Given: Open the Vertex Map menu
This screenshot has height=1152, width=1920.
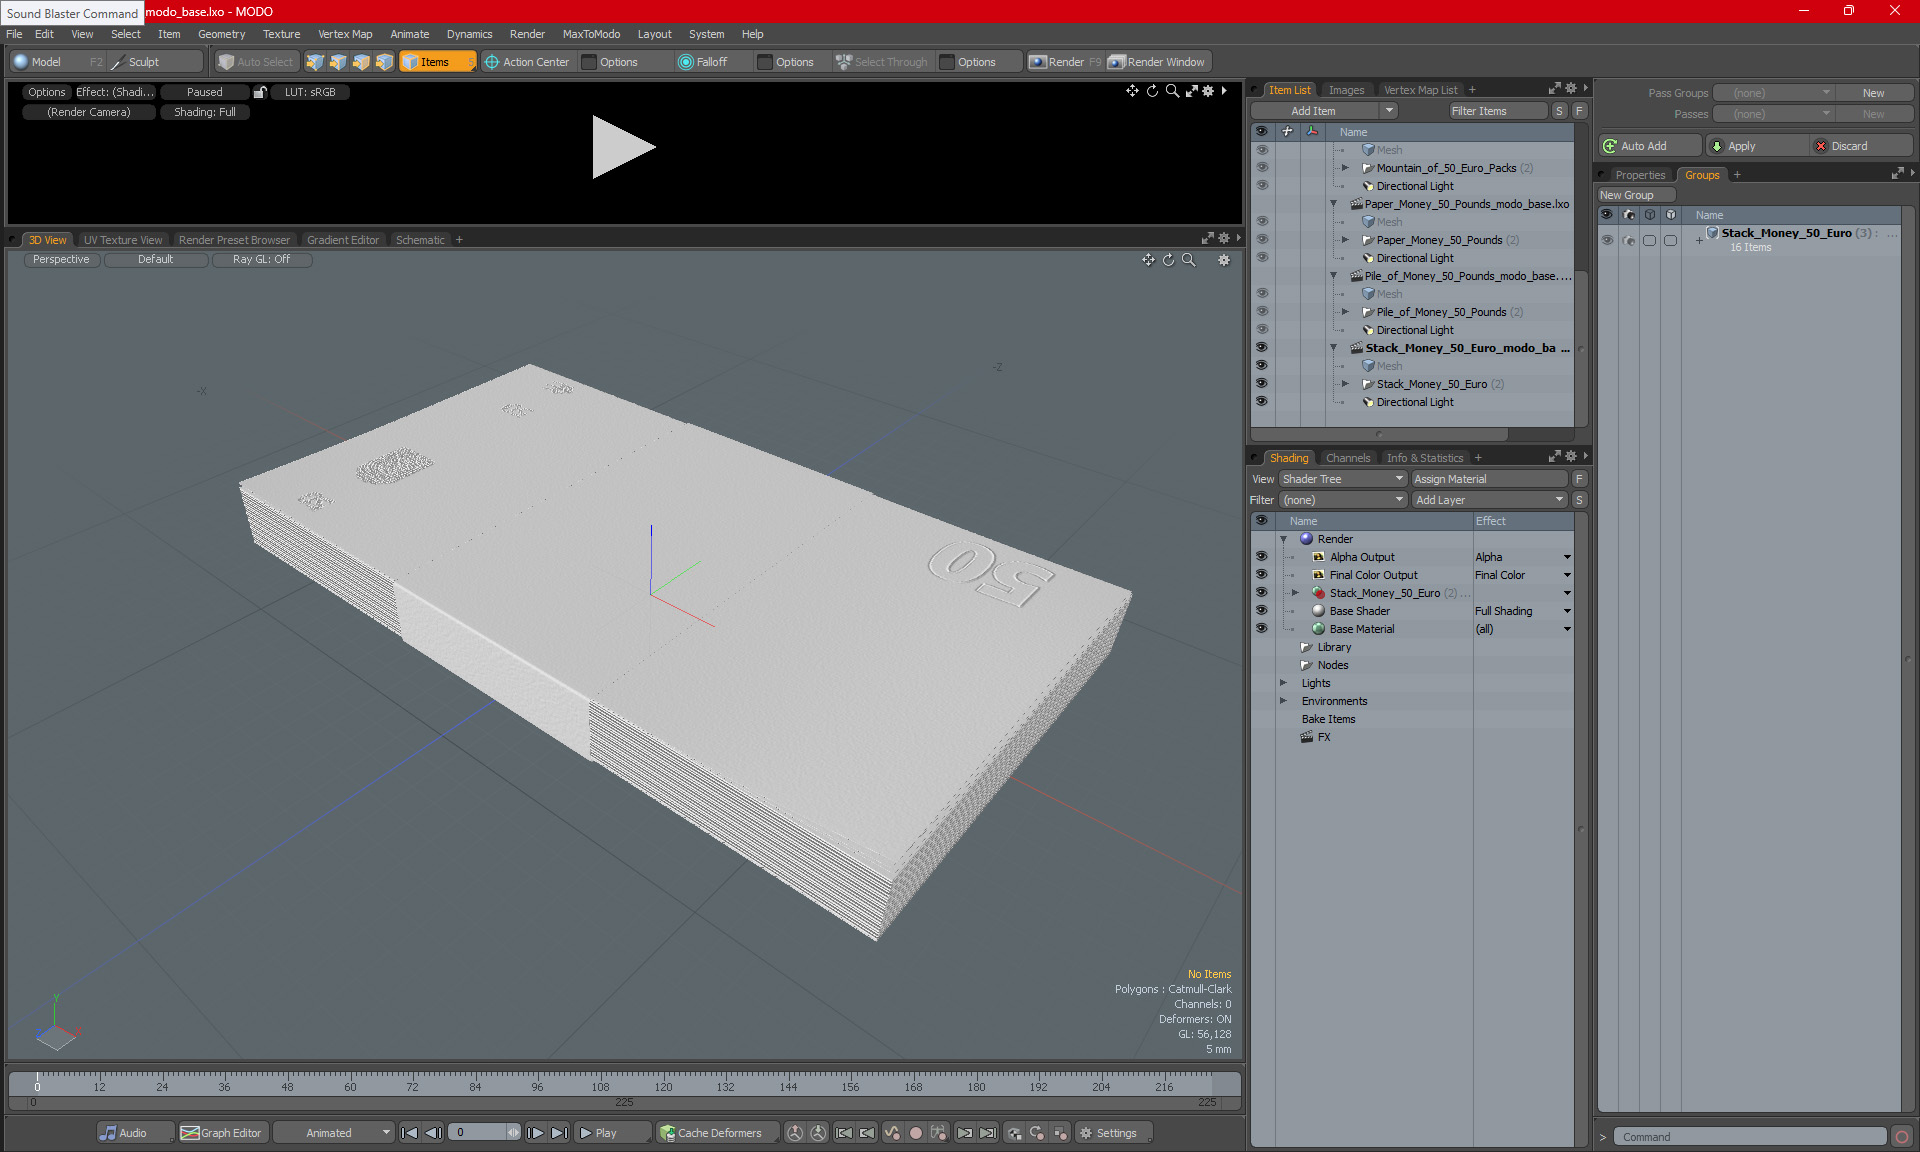Looking at the screenshot, I should (345, 34).
